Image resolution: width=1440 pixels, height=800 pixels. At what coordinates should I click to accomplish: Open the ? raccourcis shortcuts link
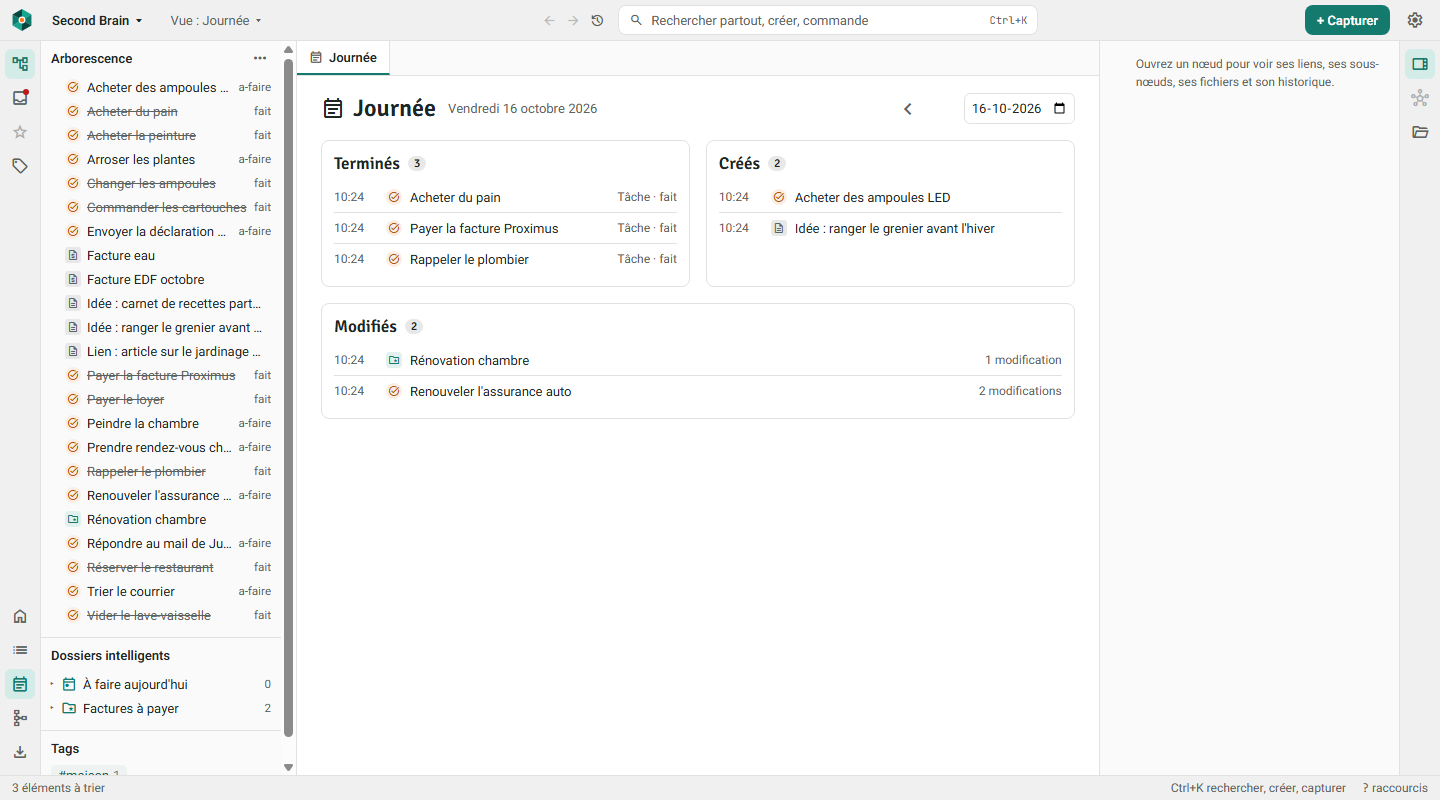pos(1395,788)
